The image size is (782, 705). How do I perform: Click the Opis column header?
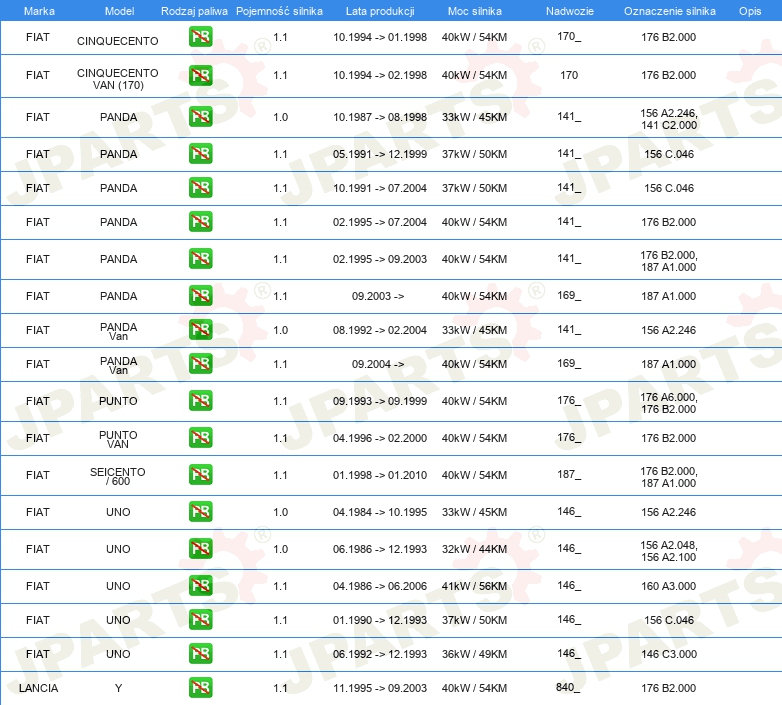coord(750,11)
